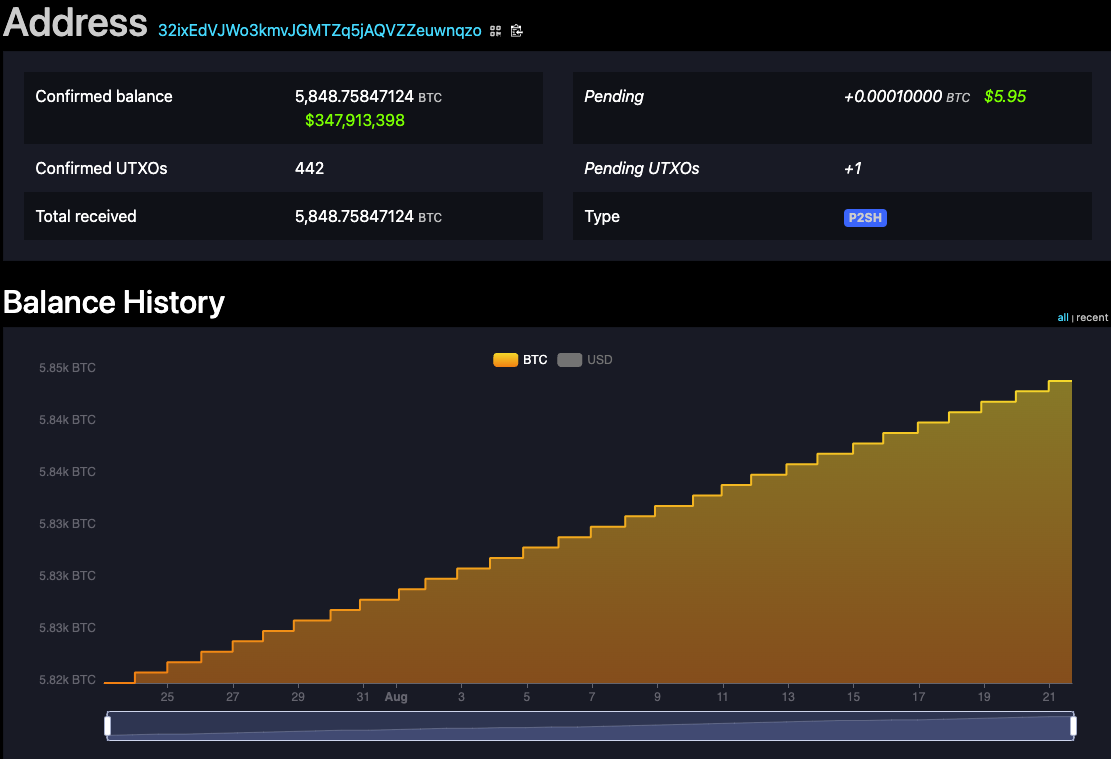Click the middle of the range selector bar
The height and width of the screenshot is (759, 1111).
pos(590,726)
